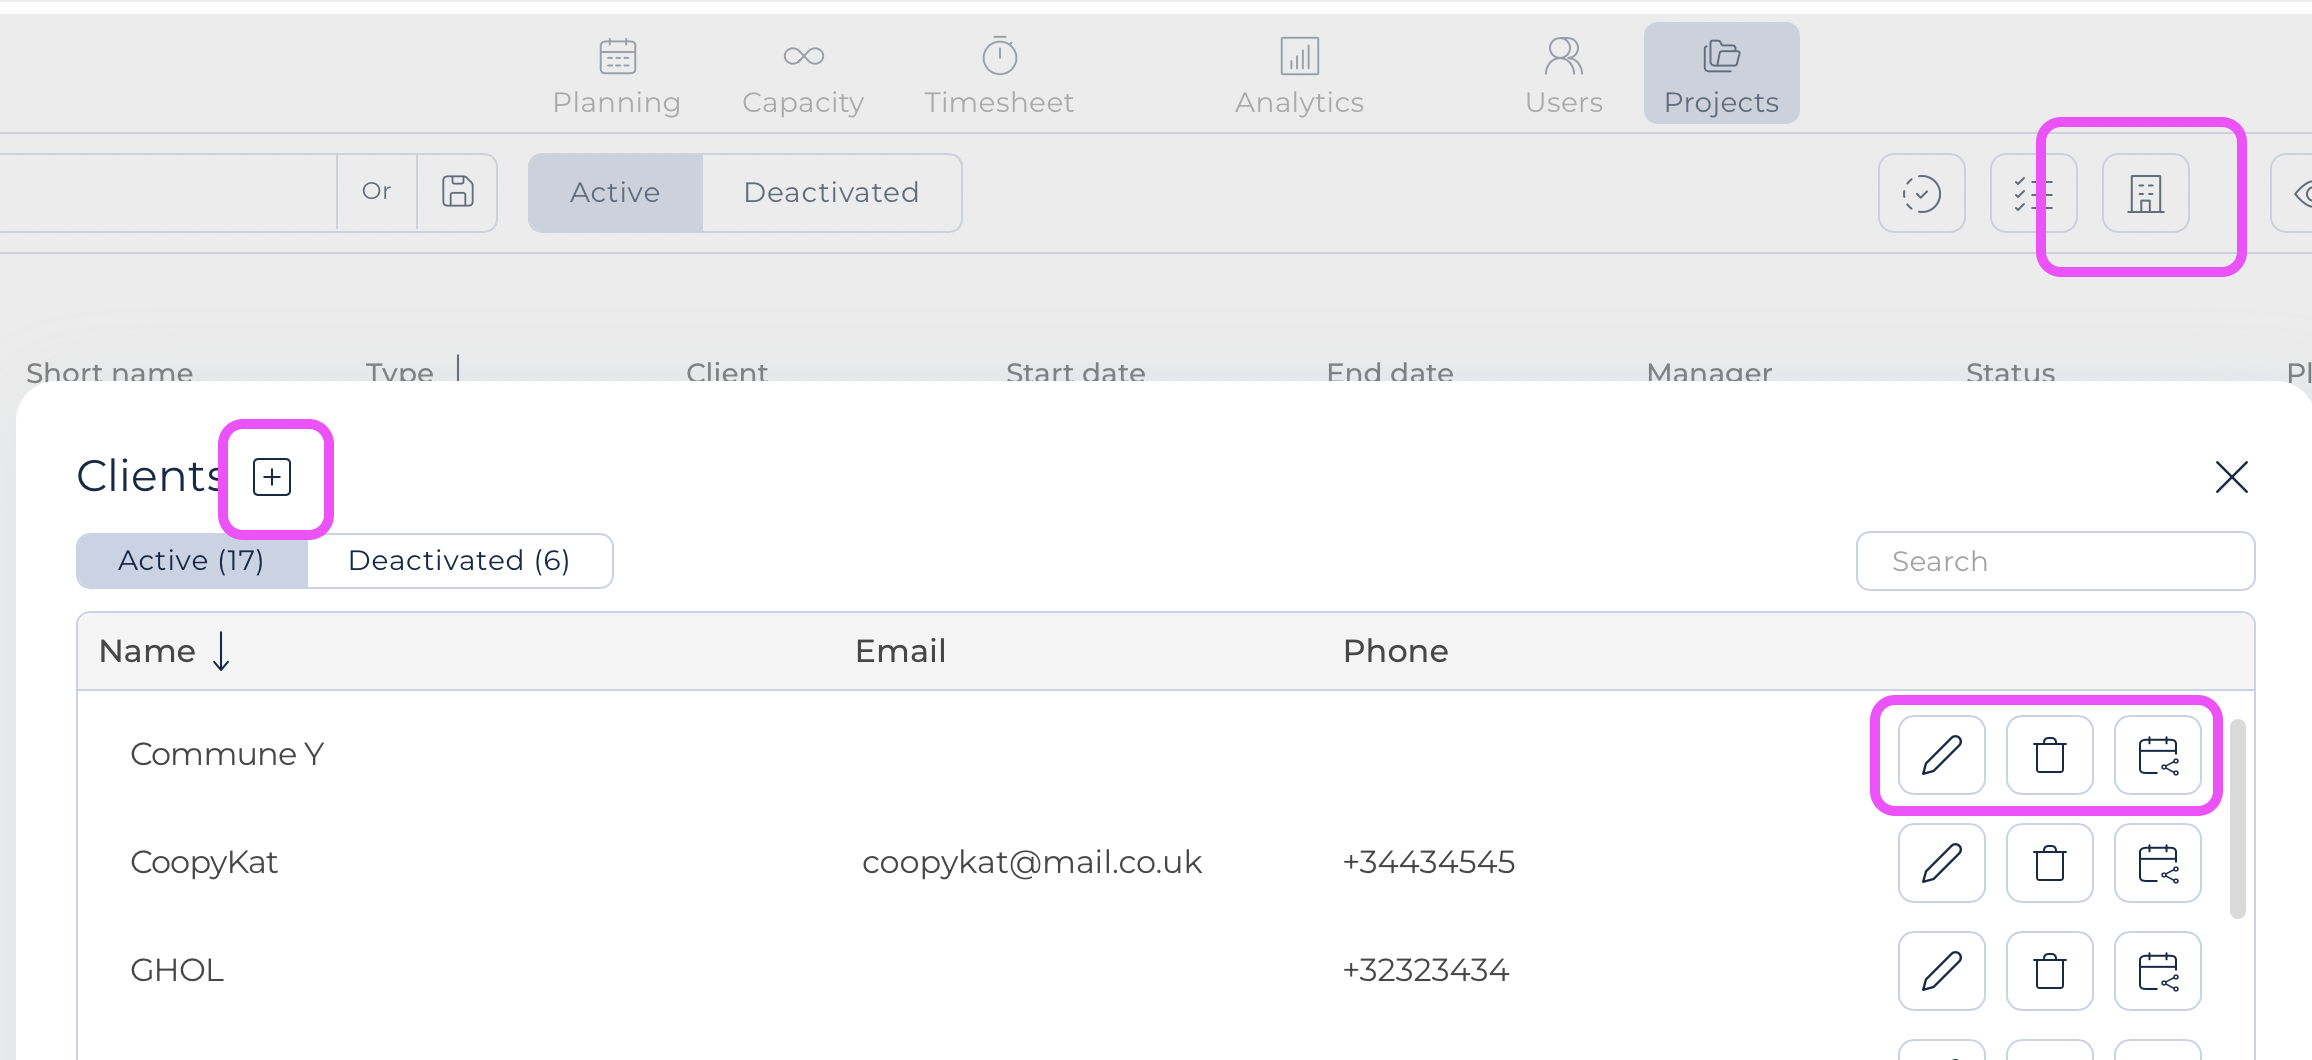Show Active projects filter
This screenshot has height=1060, width=2312.
coord(615,192)
